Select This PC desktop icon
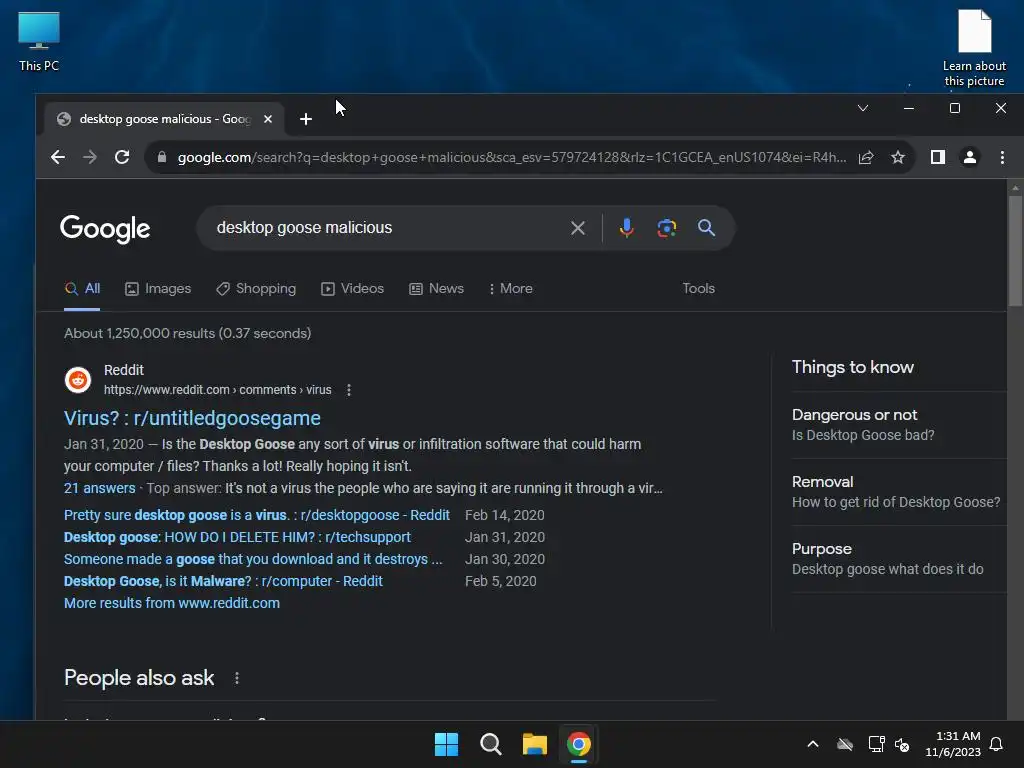This screenshot has width=1024, height=768. [39, 42]
